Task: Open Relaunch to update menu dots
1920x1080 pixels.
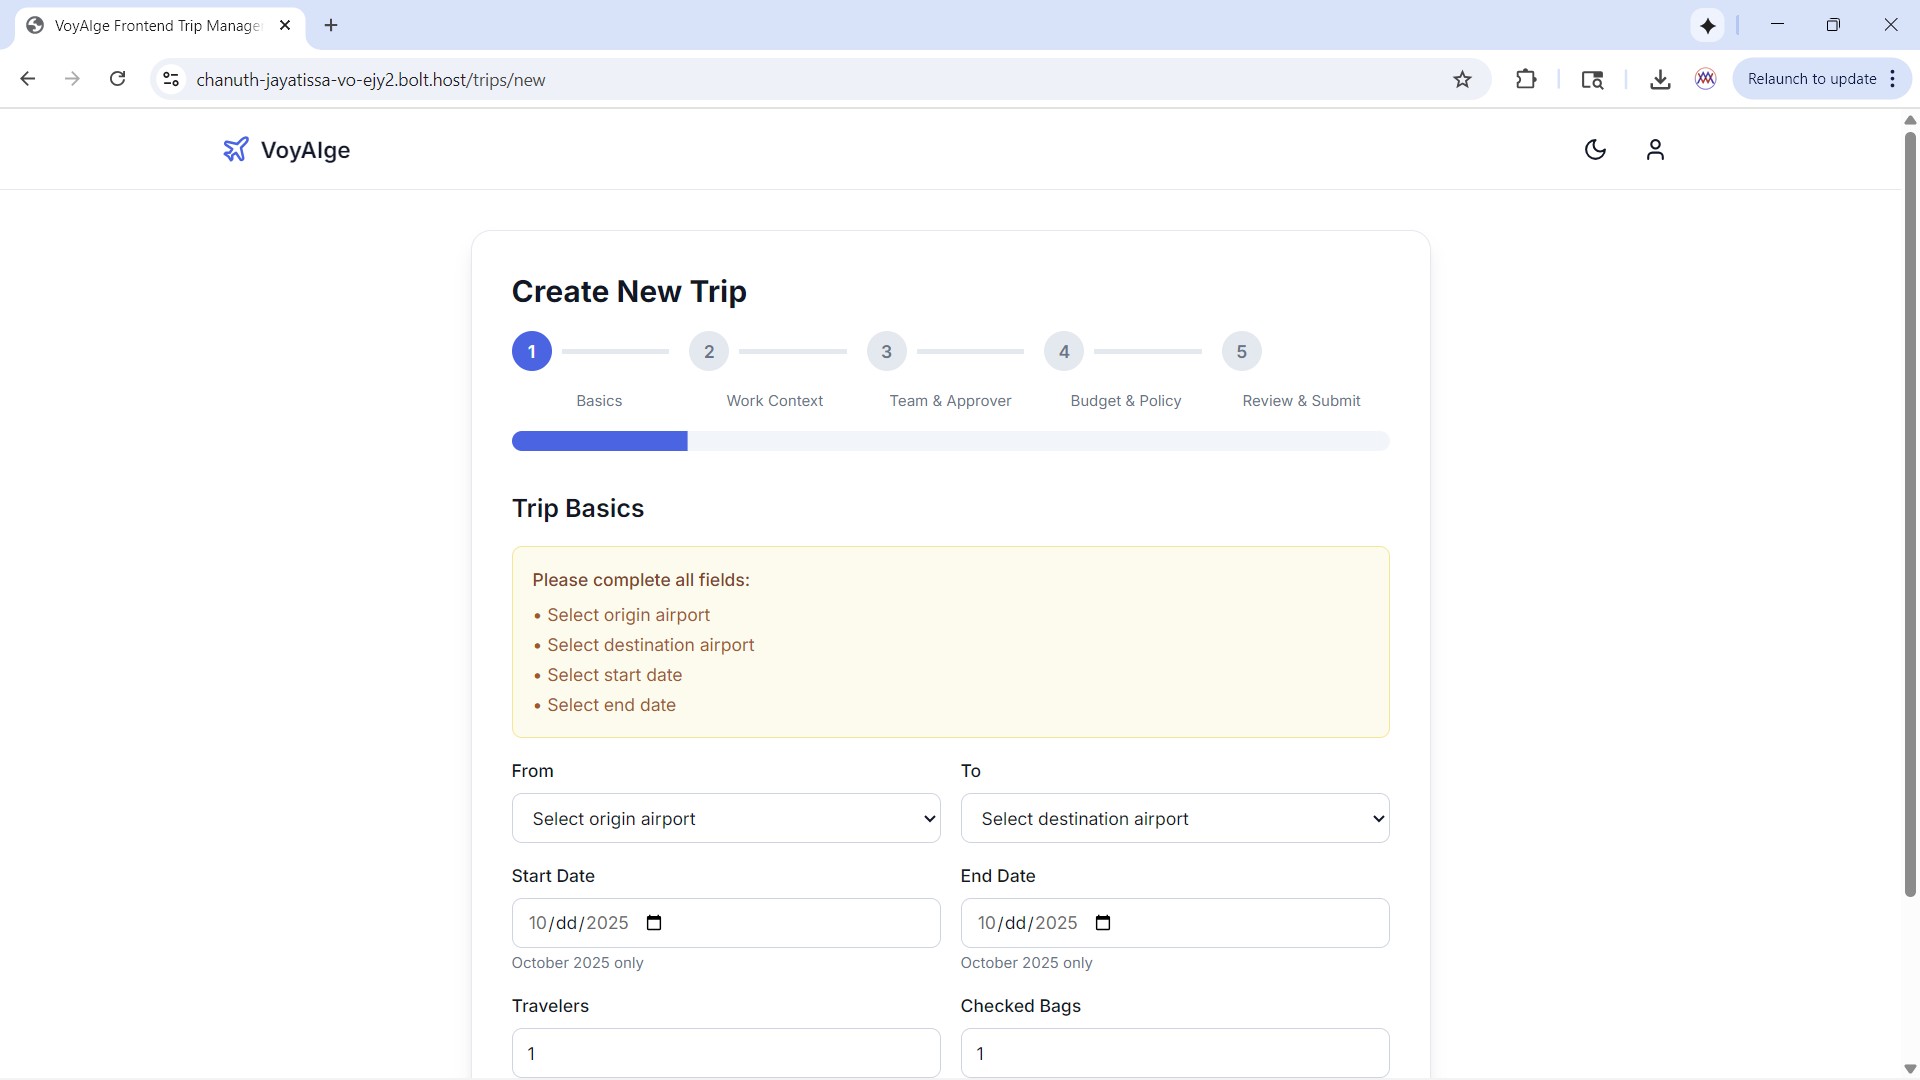Action: pos(1893,79)
